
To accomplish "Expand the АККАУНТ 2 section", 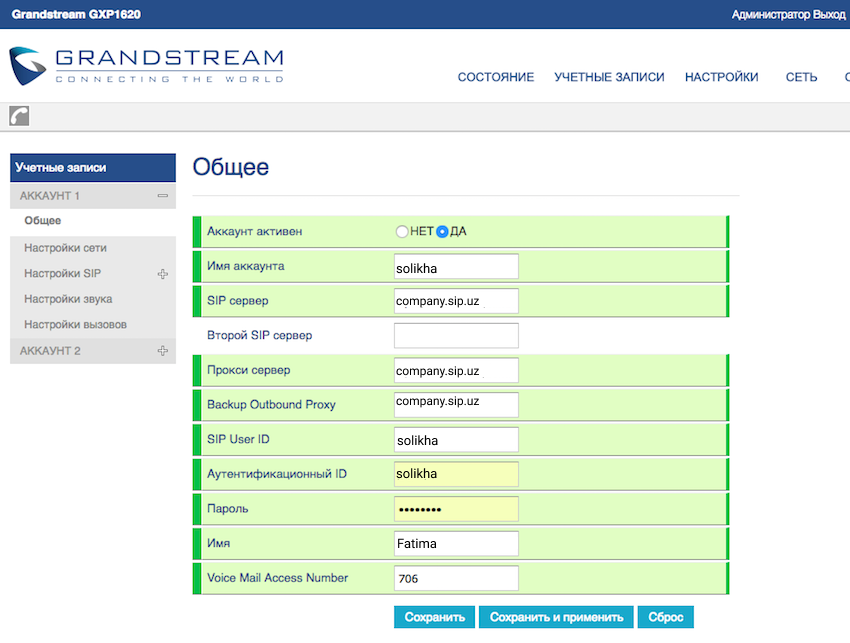I will (162, 351).
